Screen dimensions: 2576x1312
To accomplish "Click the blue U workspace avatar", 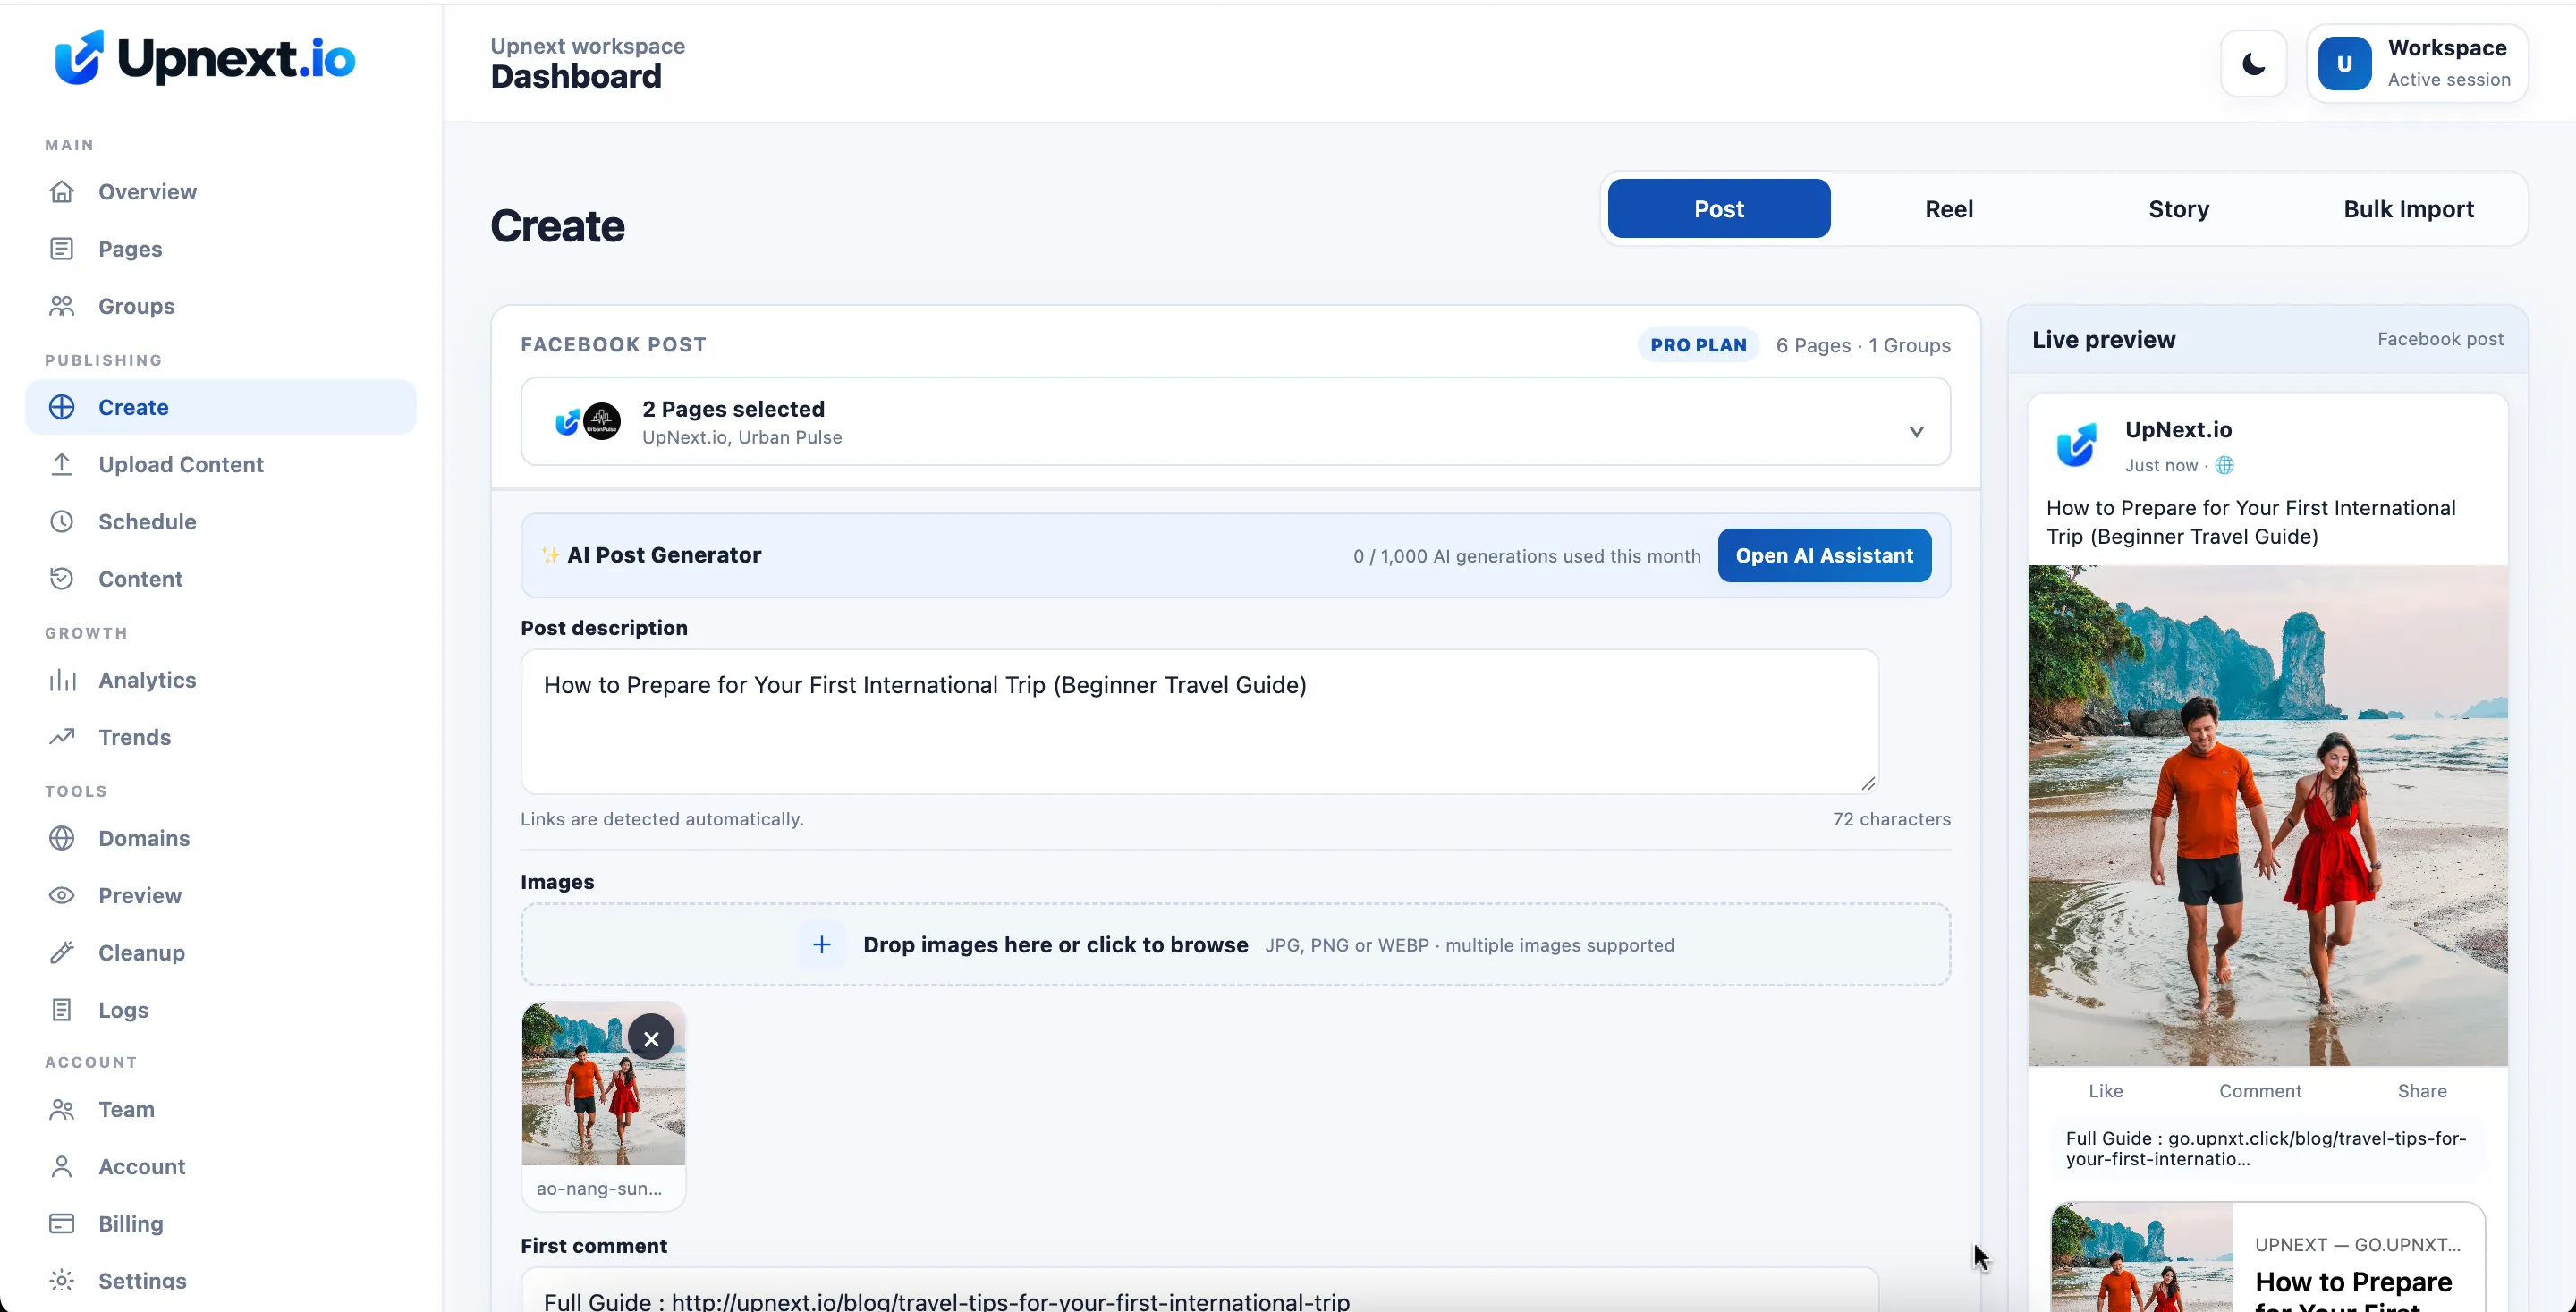I will 2344,64.
